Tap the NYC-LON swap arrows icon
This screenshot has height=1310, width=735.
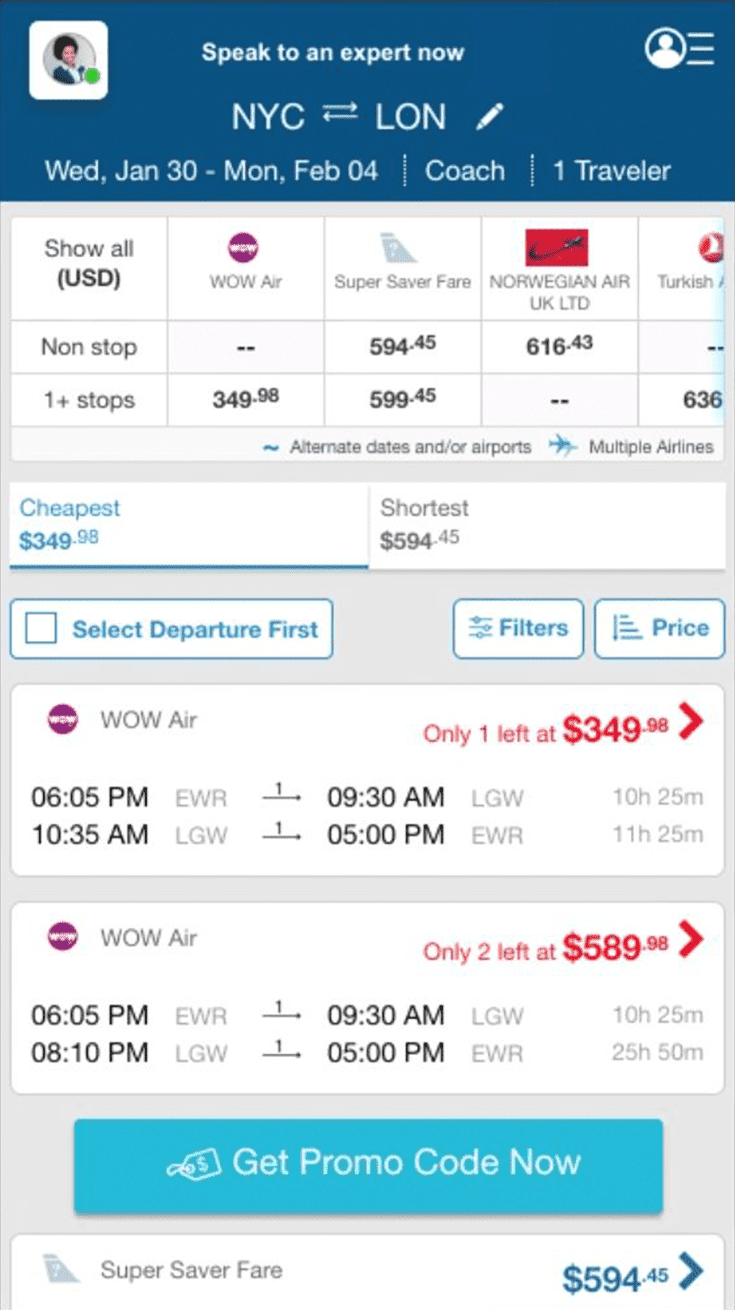[x=340, y=115]
